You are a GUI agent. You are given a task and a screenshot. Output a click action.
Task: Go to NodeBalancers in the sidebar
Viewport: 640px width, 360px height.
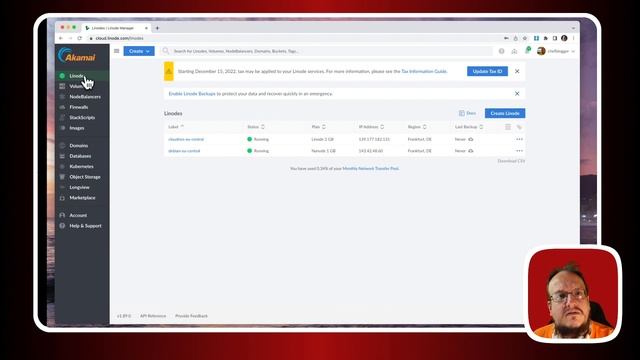tap(82, 97)
